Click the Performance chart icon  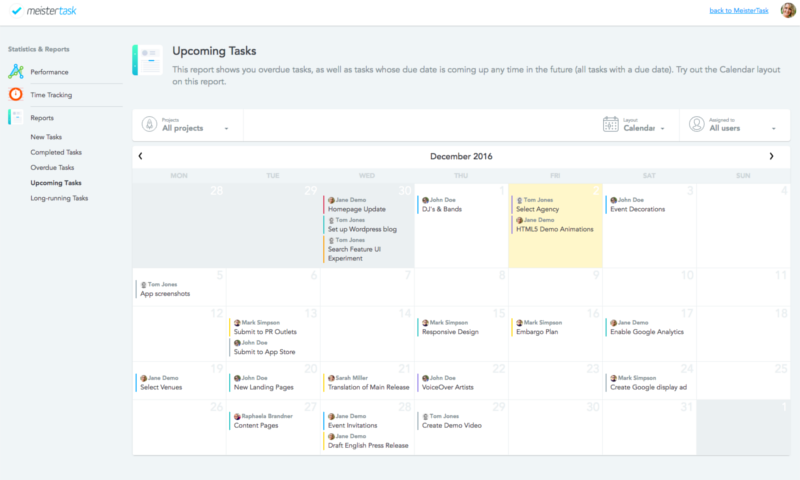tap(16, 72)
